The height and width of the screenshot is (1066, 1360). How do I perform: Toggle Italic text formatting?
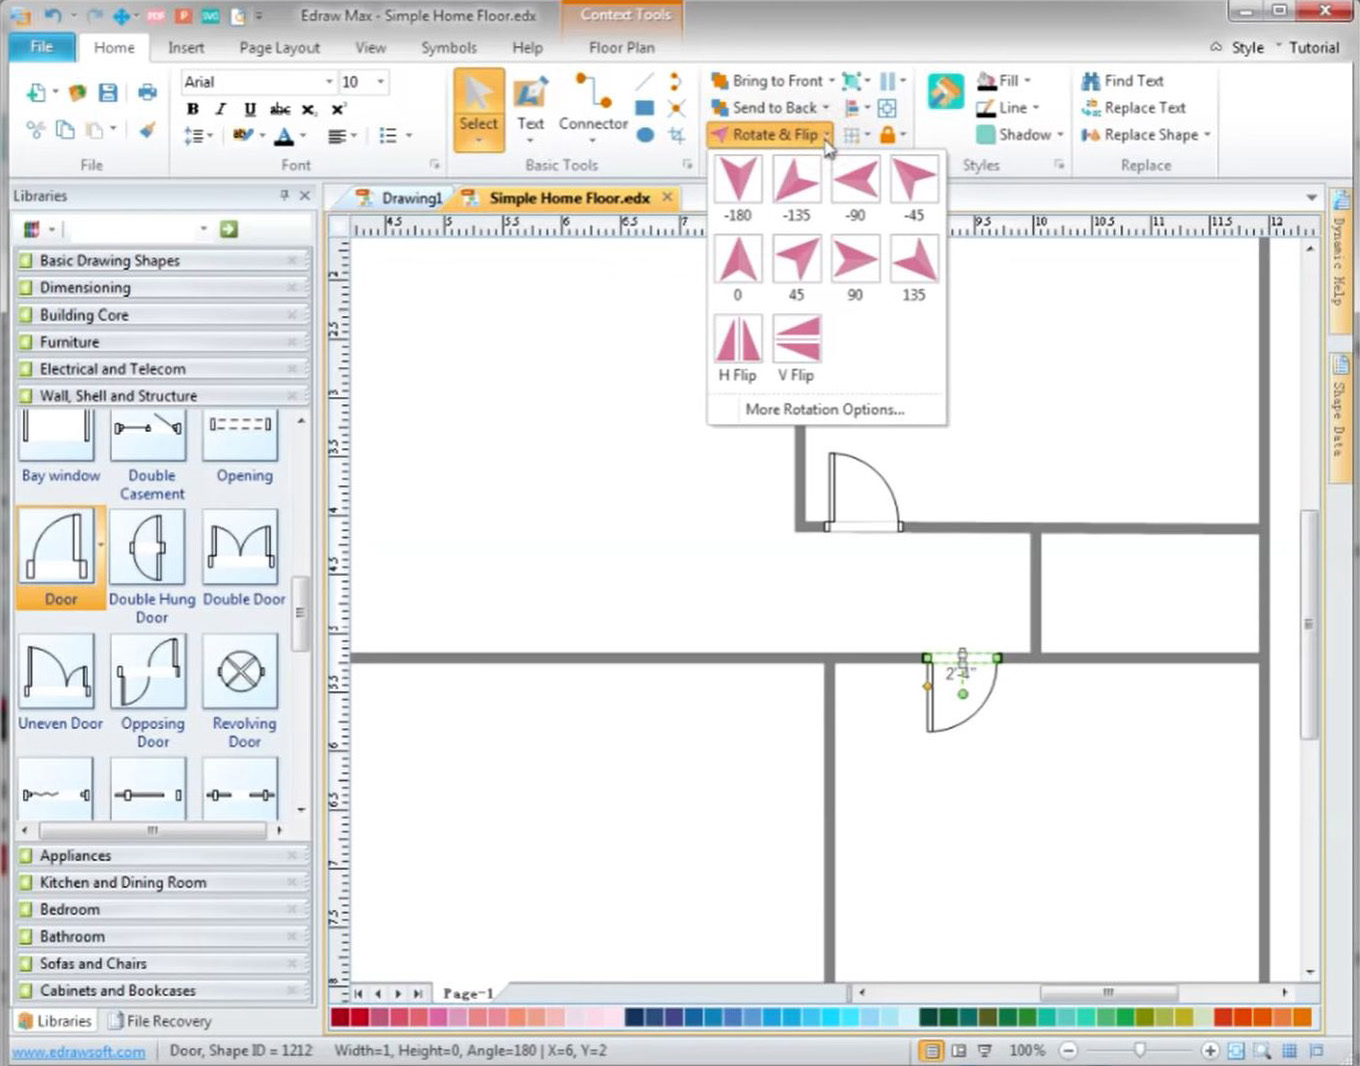pos(221,109)
